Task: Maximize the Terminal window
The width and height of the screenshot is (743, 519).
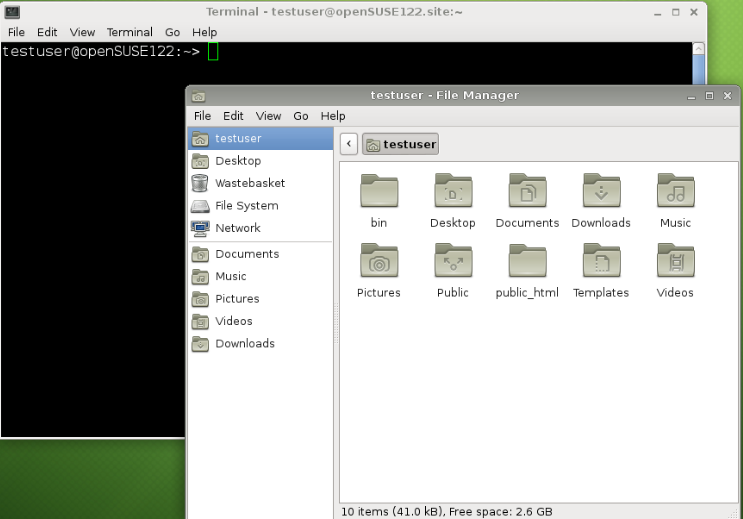Action: point(676,12)
